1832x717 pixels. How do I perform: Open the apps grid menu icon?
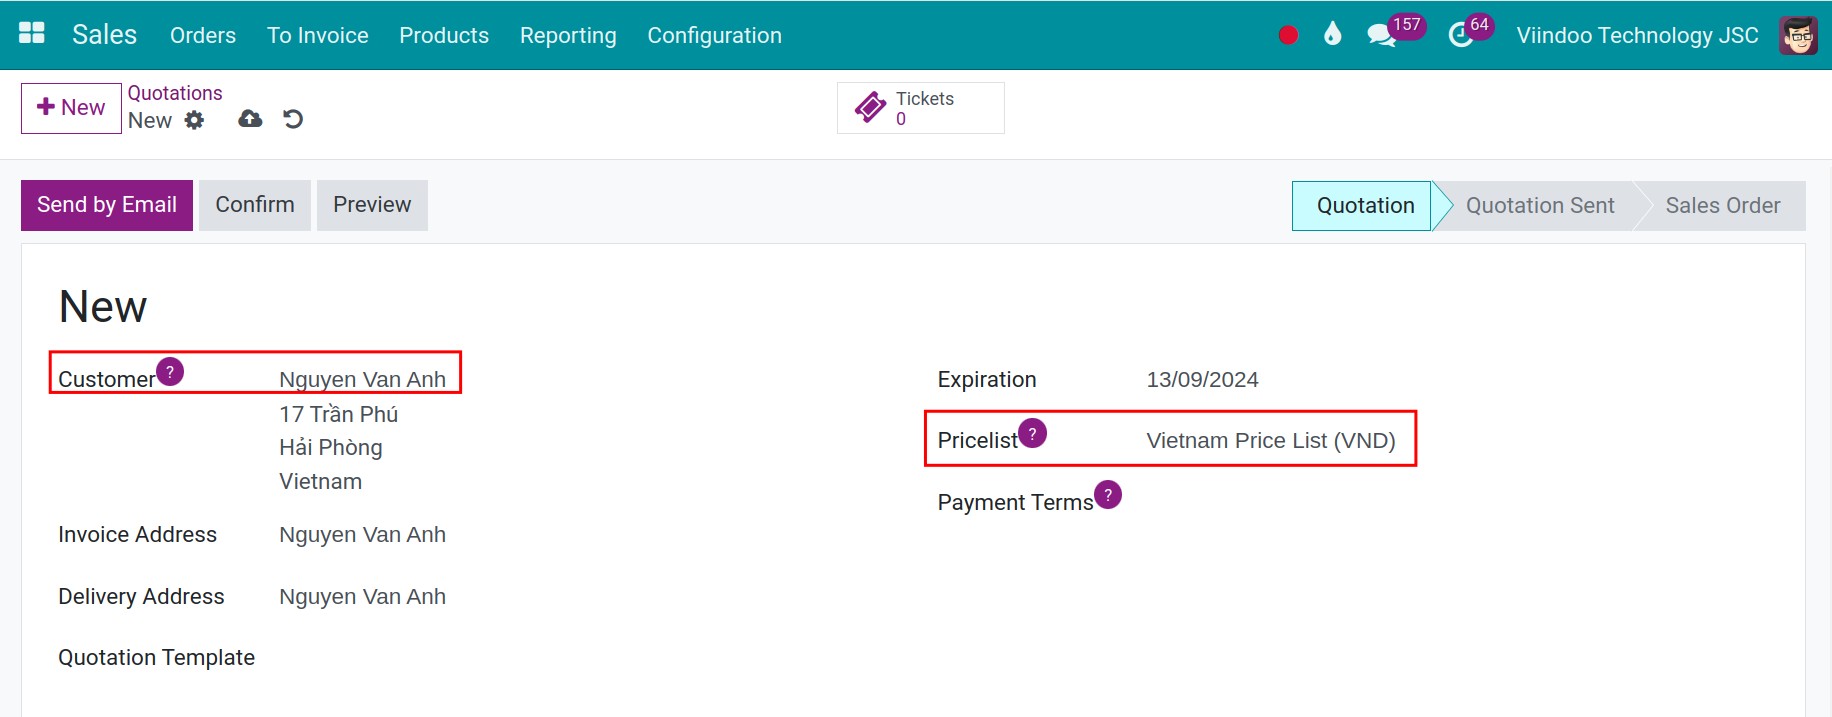(x=32, y=33)
